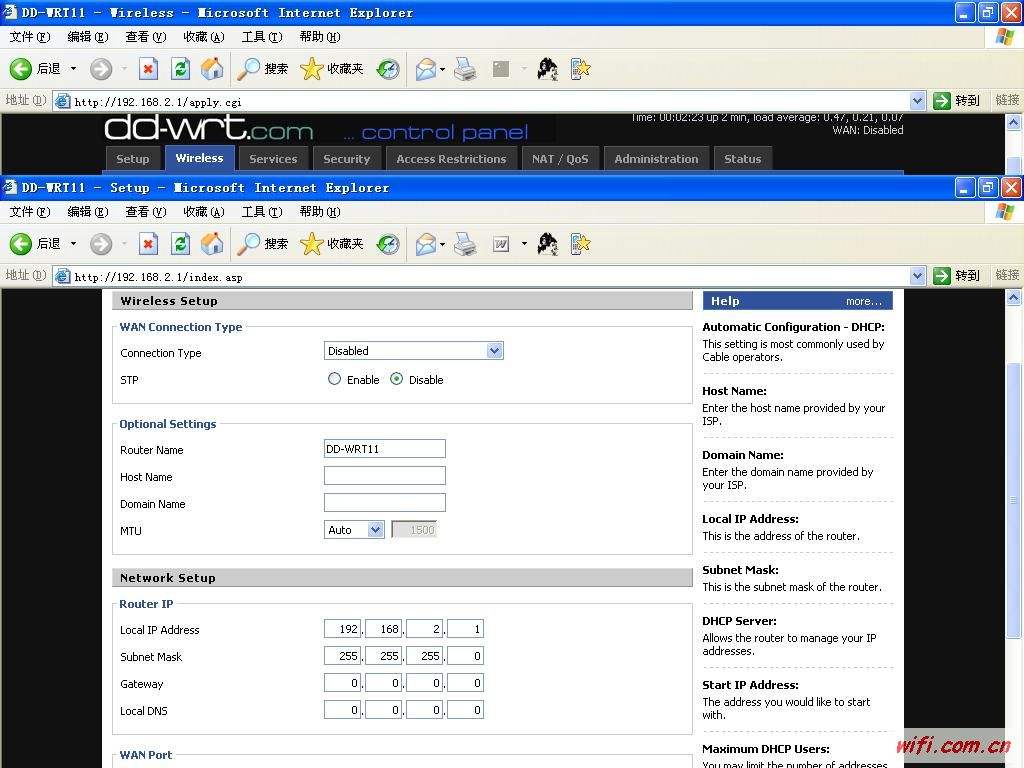
Task: Click the Host Name input field
Action: pyautogui.click(x=385, y=475)
